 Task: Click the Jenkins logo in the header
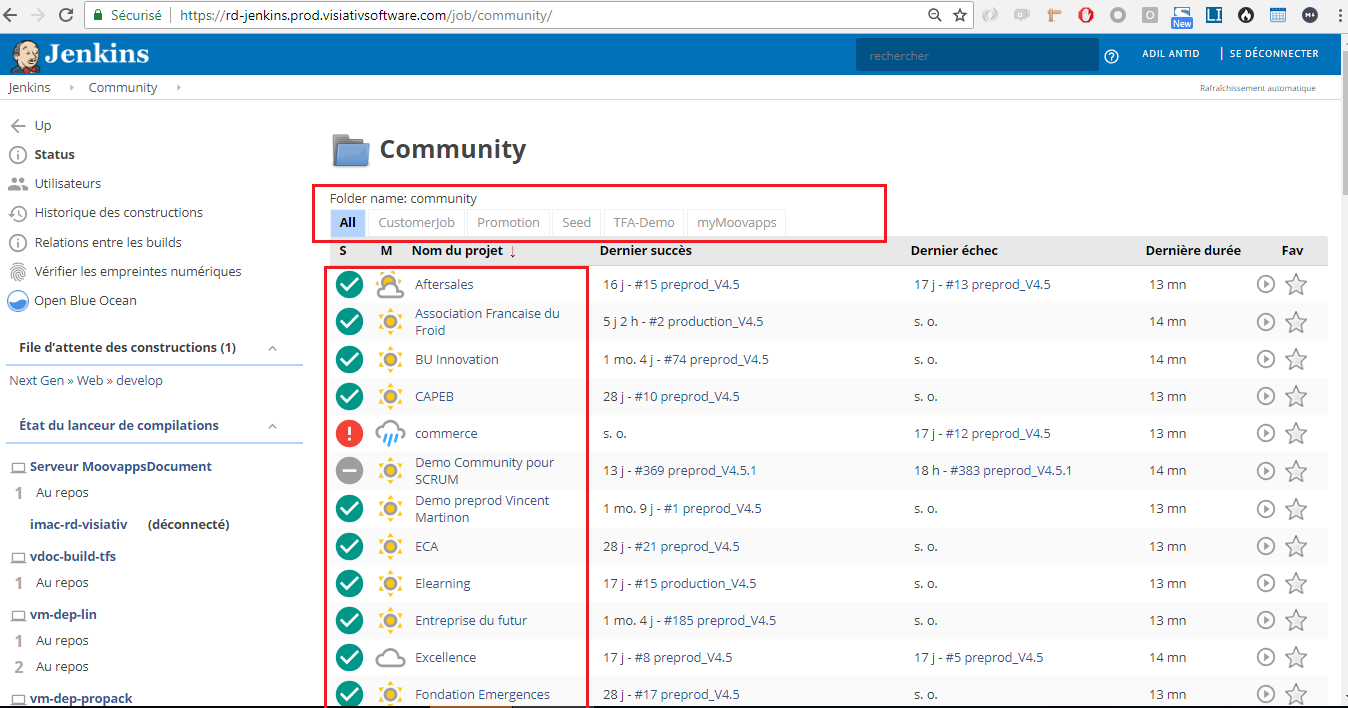pos(80,54)
